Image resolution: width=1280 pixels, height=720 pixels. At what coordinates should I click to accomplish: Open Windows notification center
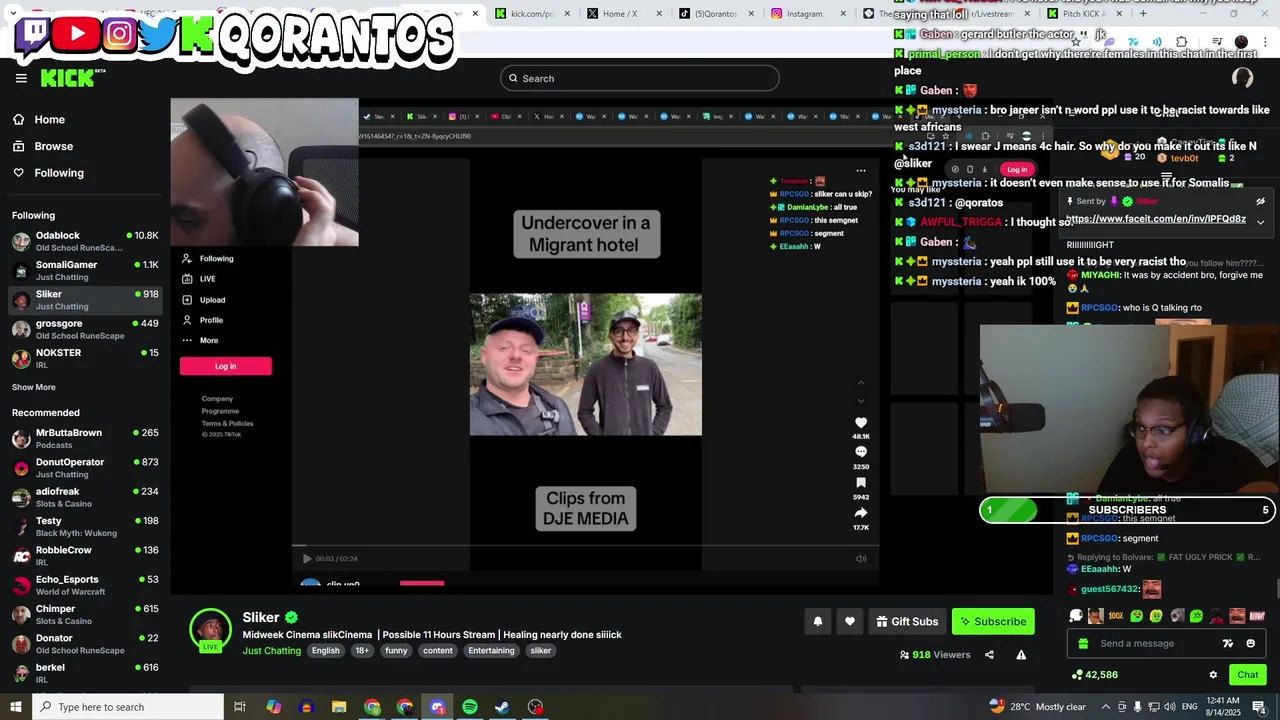pos(1259,707)
